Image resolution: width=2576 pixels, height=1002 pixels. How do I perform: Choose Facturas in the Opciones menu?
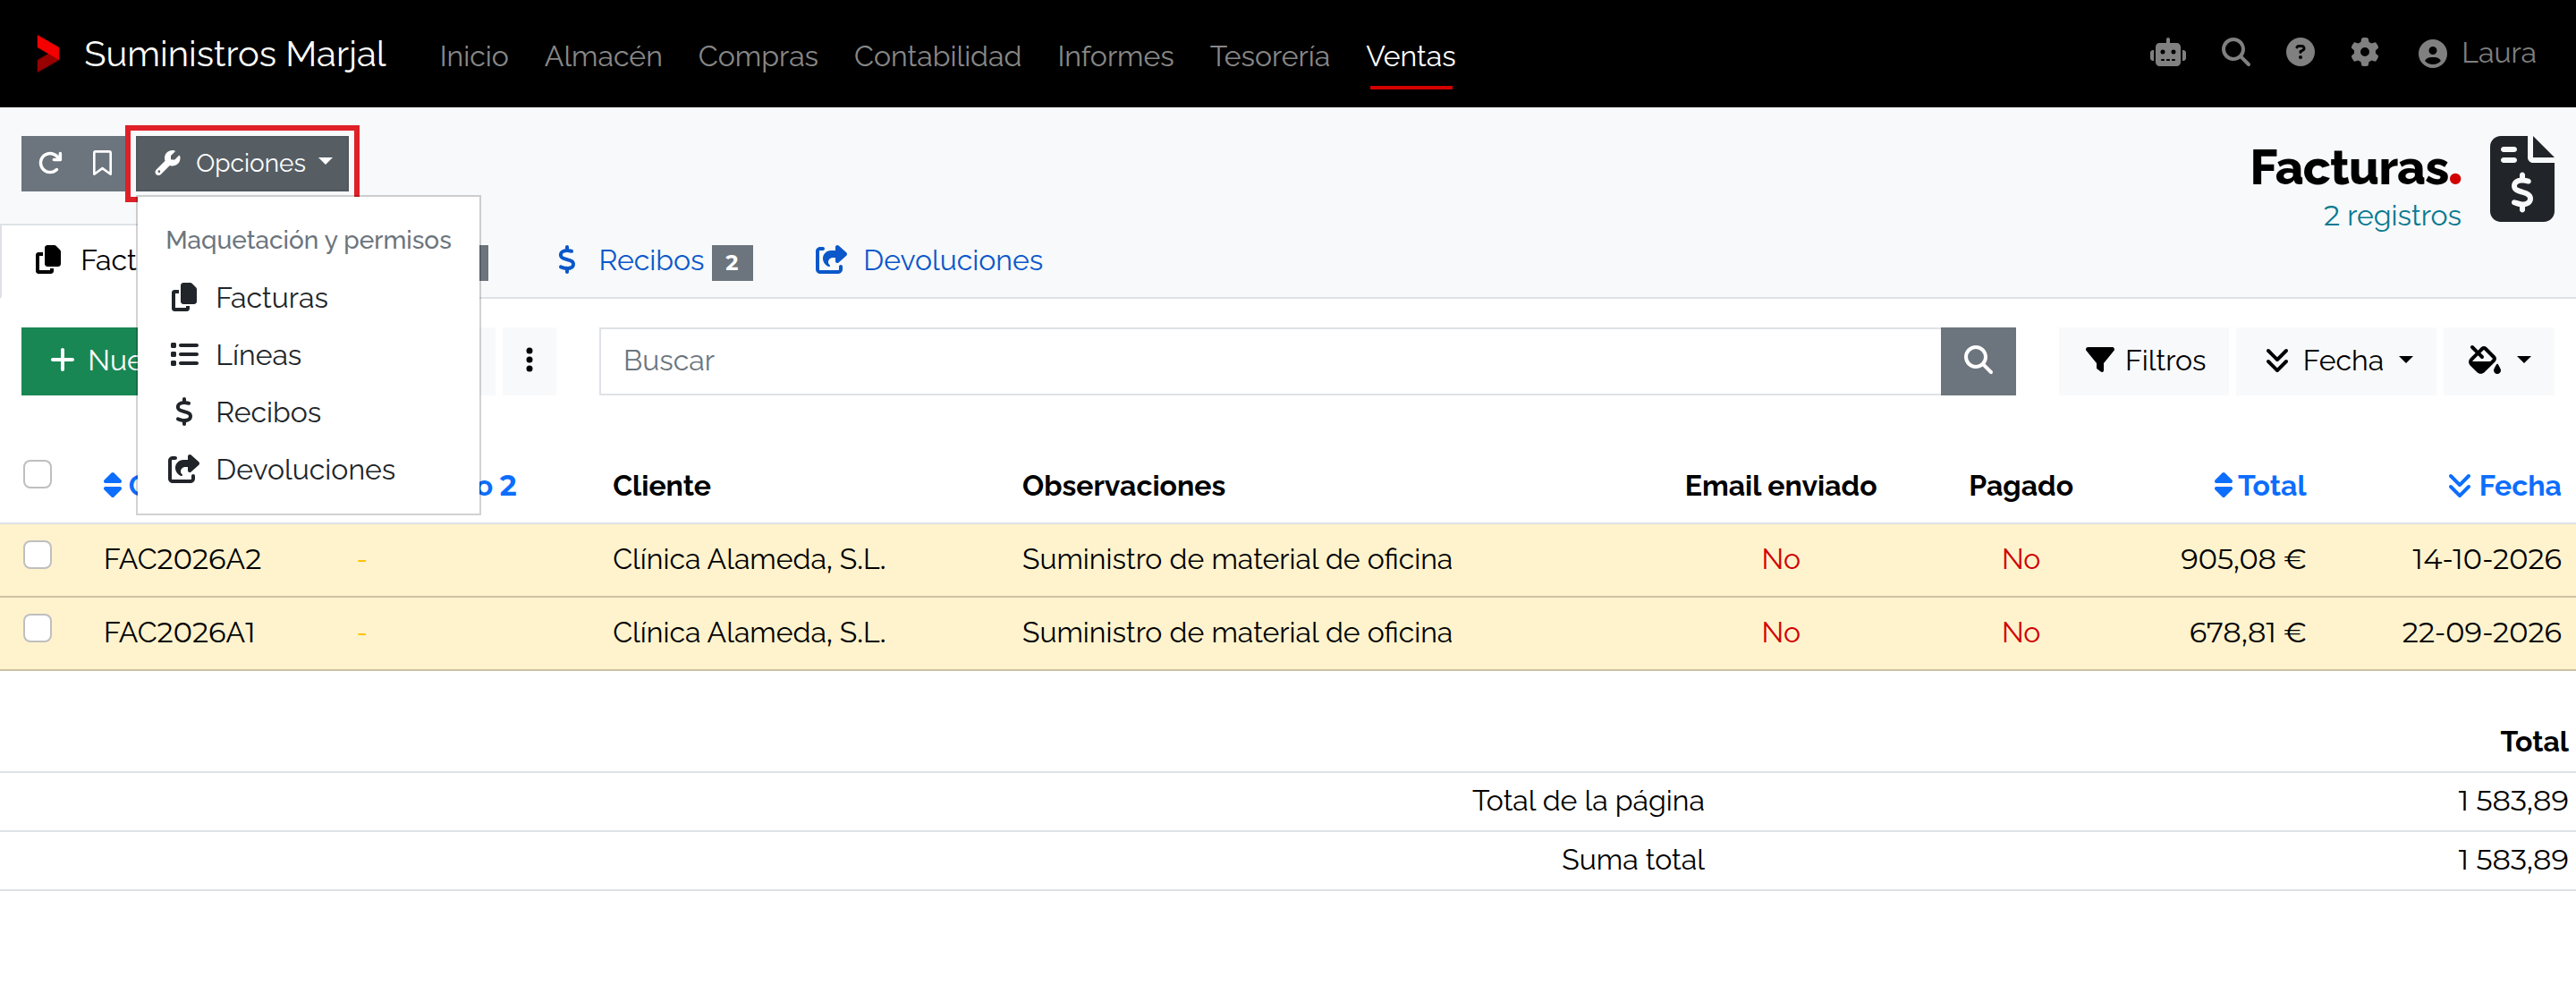pyautogui.click(x=308, y=298)
